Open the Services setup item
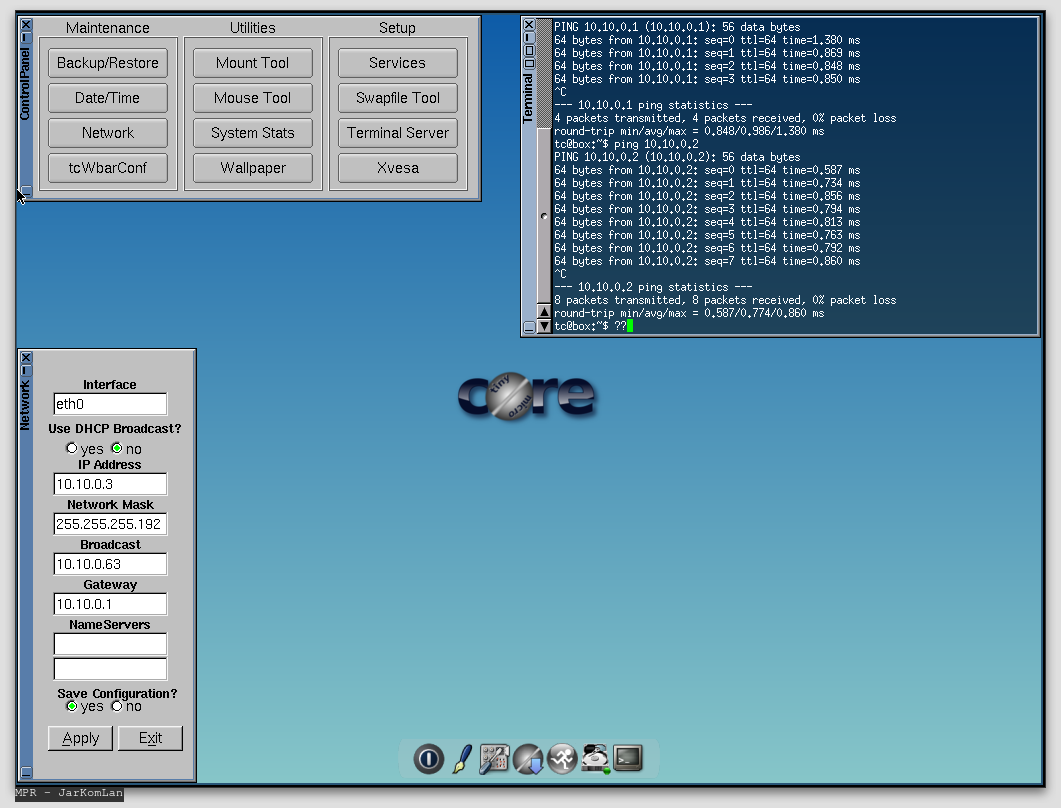The height and width of the screenshot is (808, 1061). pos(397,63)
